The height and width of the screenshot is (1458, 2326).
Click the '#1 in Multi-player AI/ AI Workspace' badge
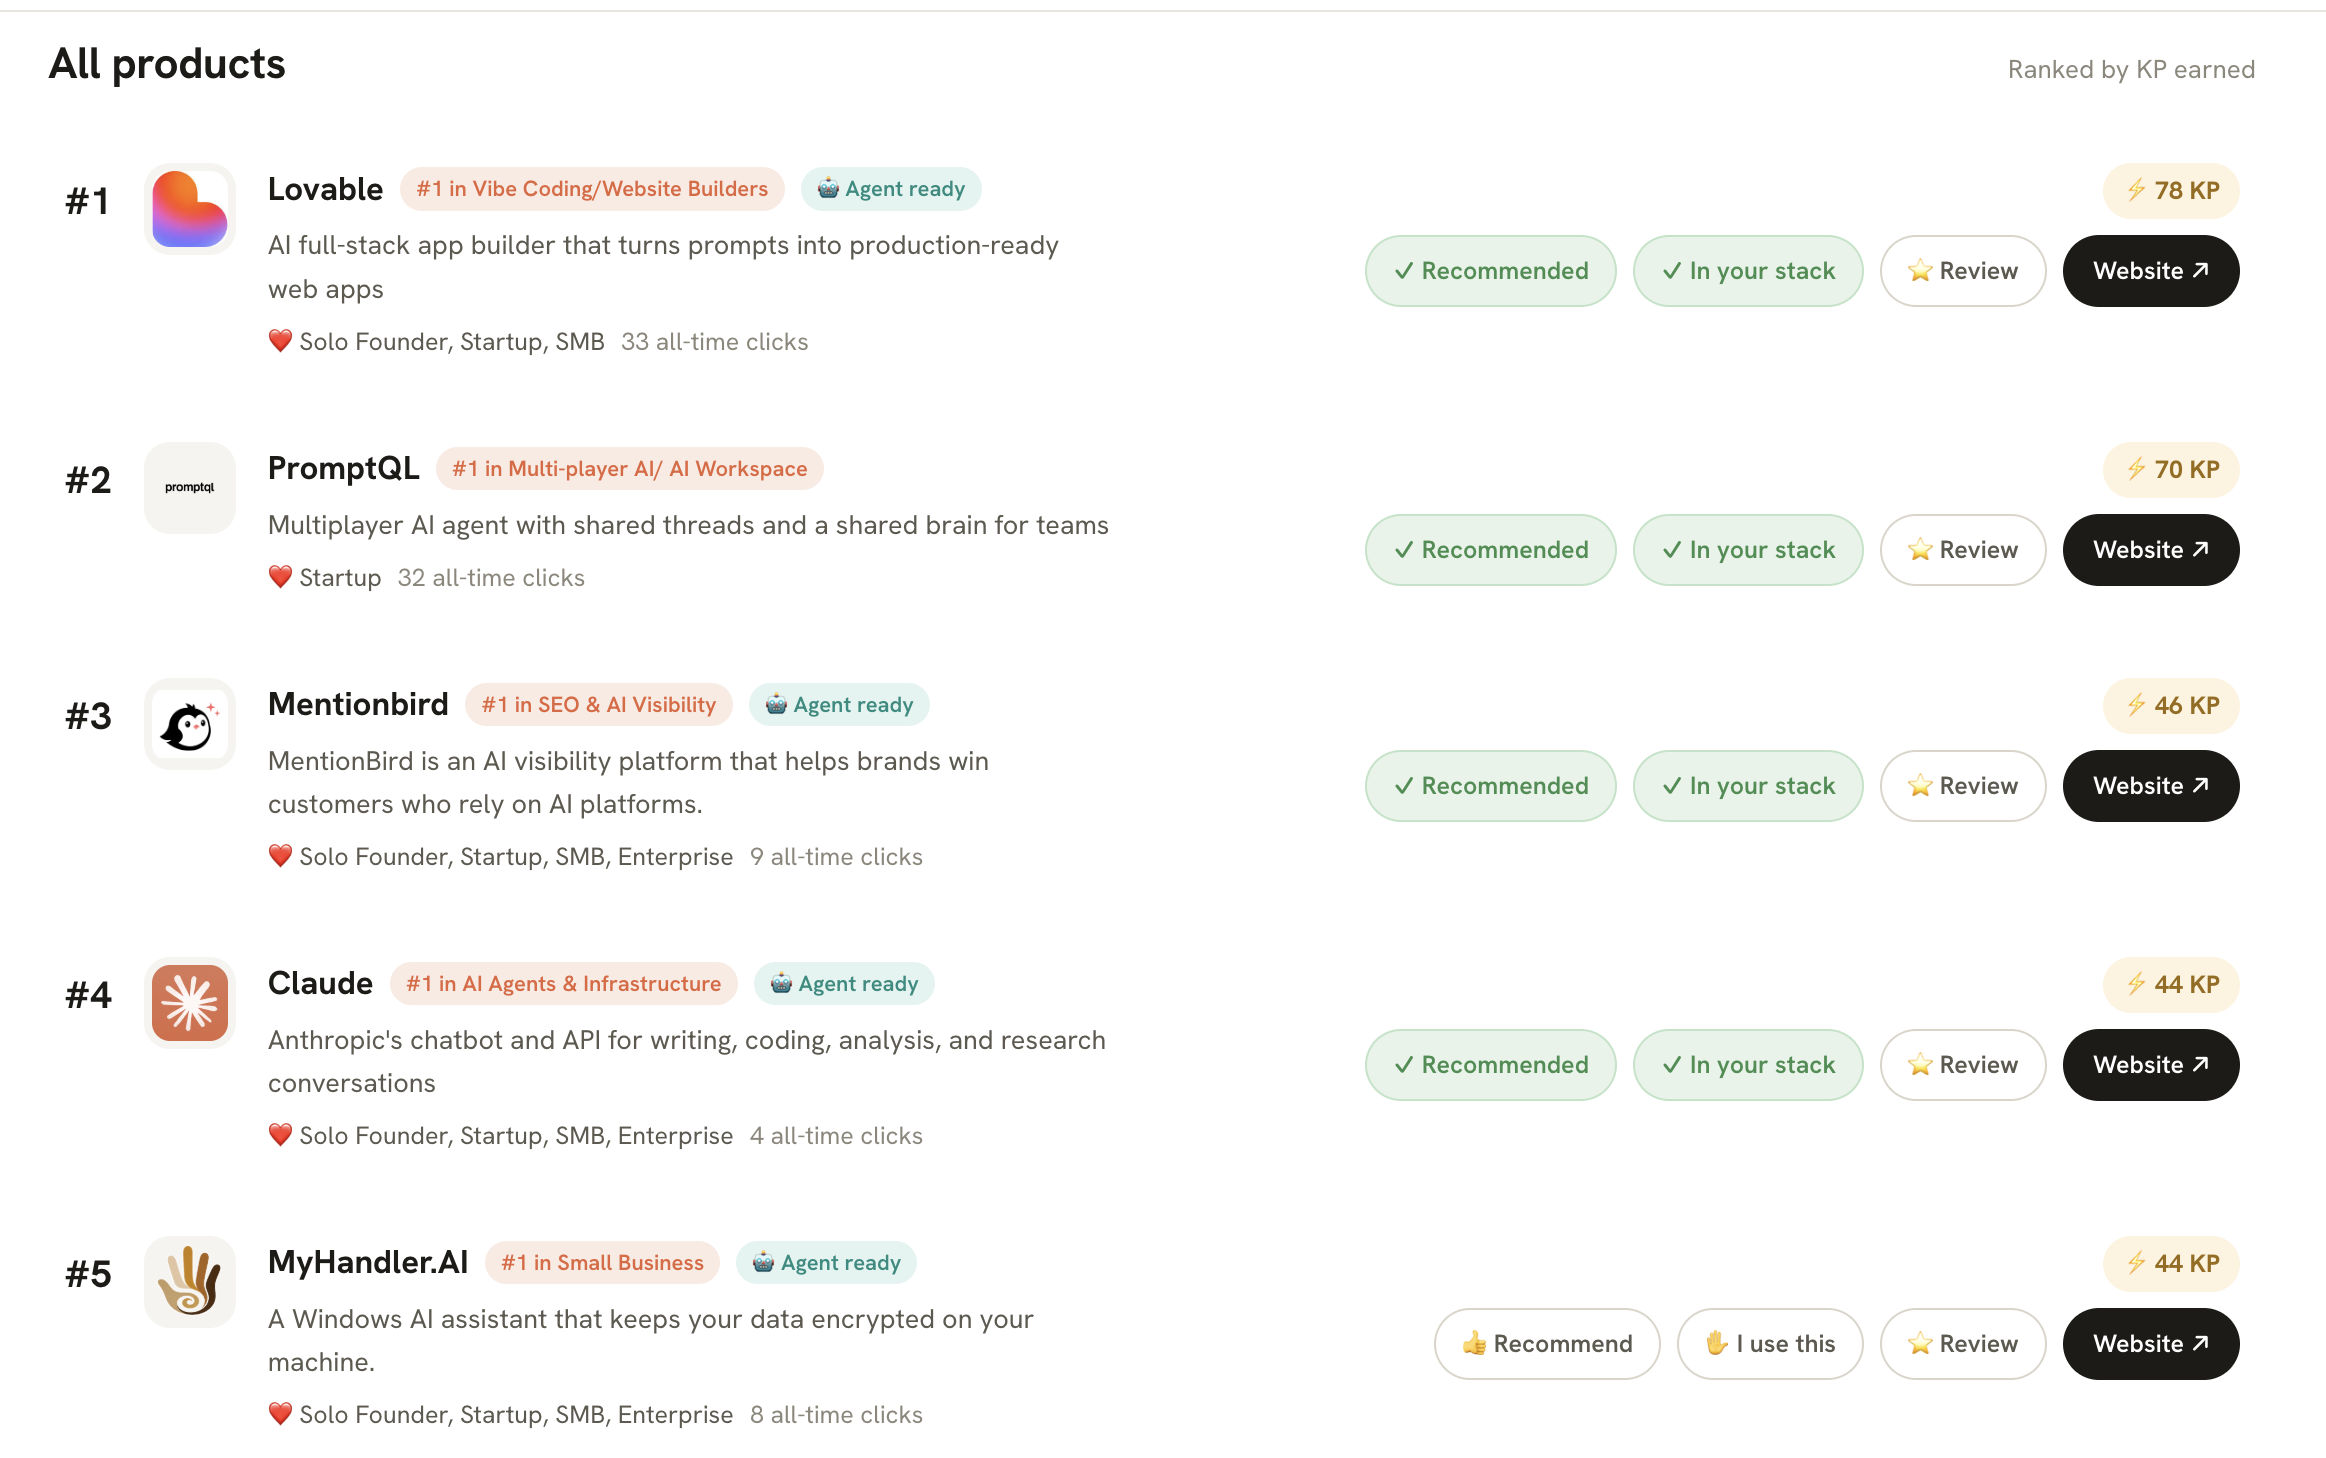pyautogui.click(x=629, y=469)
